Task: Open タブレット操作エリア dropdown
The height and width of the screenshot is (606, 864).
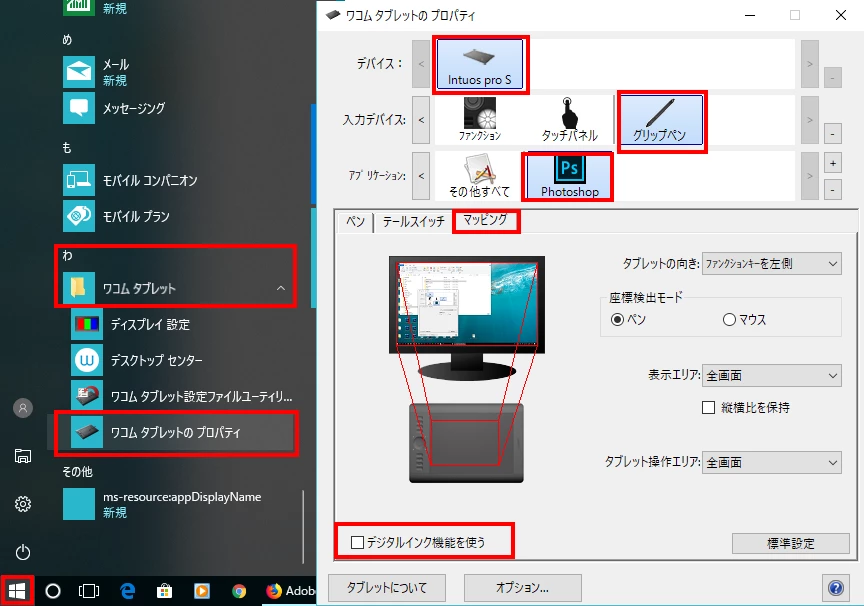Action: pos(771,462)
